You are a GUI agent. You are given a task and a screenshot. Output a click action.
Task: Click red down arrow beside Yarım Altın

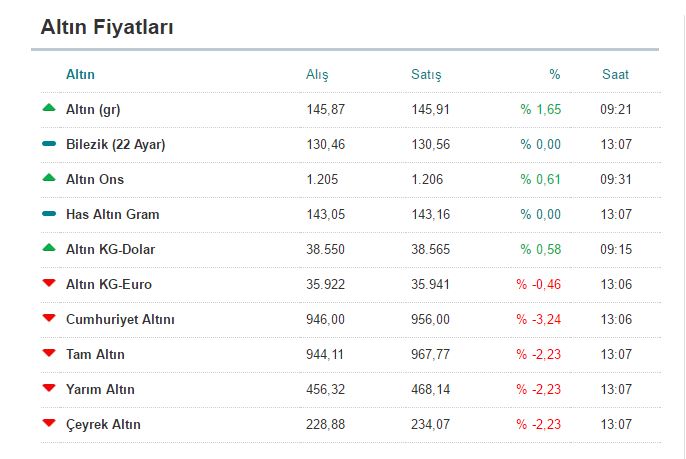pyautogui.click(x=49, y=389)
